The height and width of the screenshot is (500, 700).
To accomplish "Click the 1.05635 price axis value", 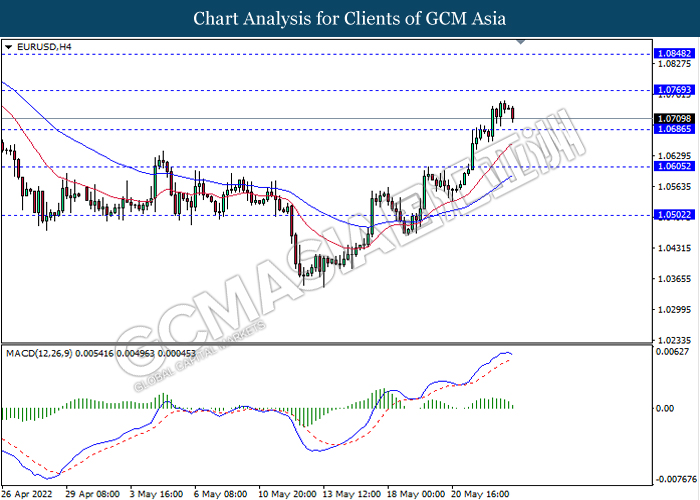I will pyautogui.click(x=675, y=186).
